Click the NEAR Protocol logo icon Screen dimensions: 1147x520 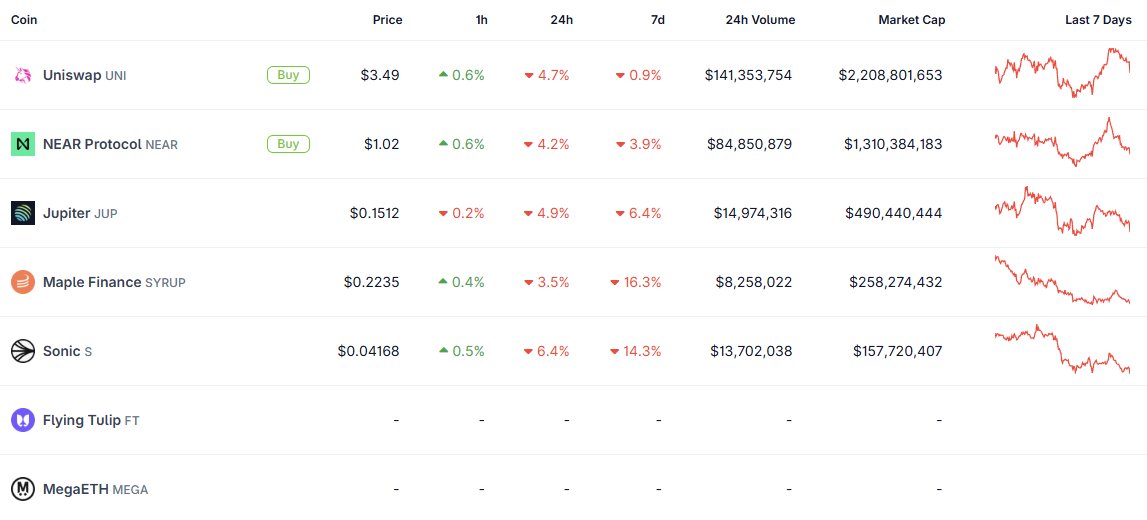coord(23,144)
